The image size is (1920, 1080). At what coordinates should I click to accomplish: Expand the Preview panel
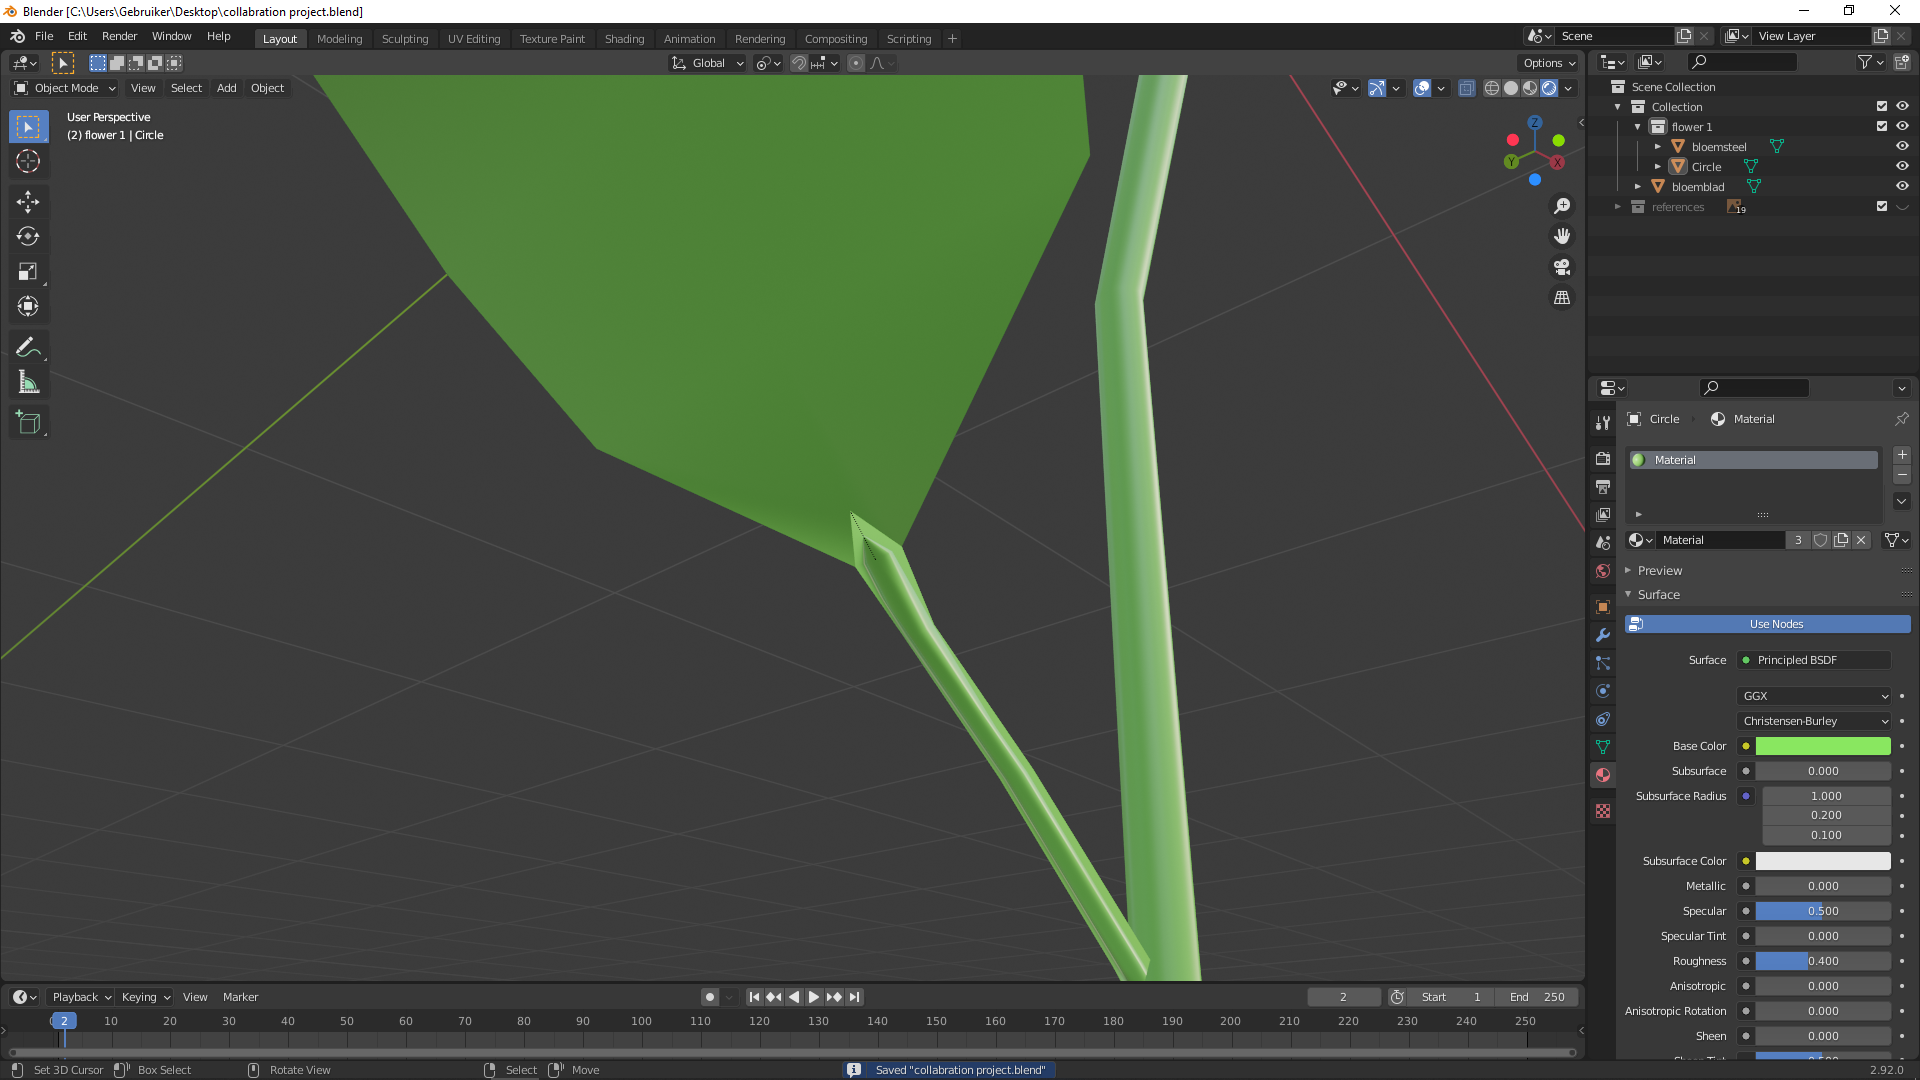(1660, 570)
